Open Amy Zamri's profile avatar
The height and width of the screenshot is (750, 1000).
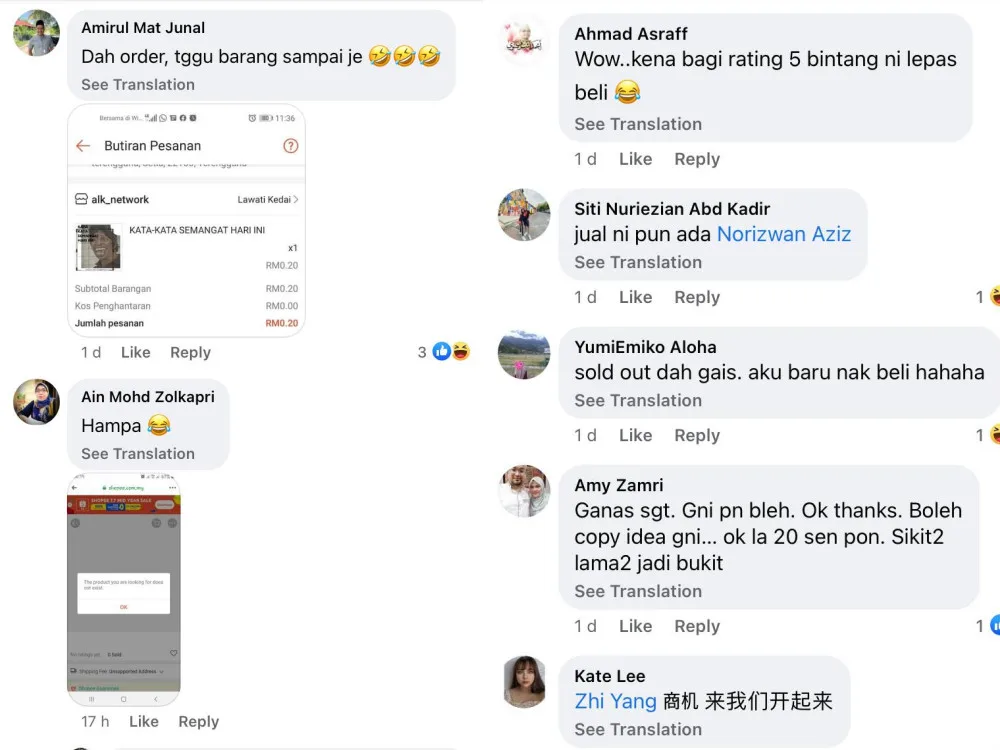click(524, 491)
